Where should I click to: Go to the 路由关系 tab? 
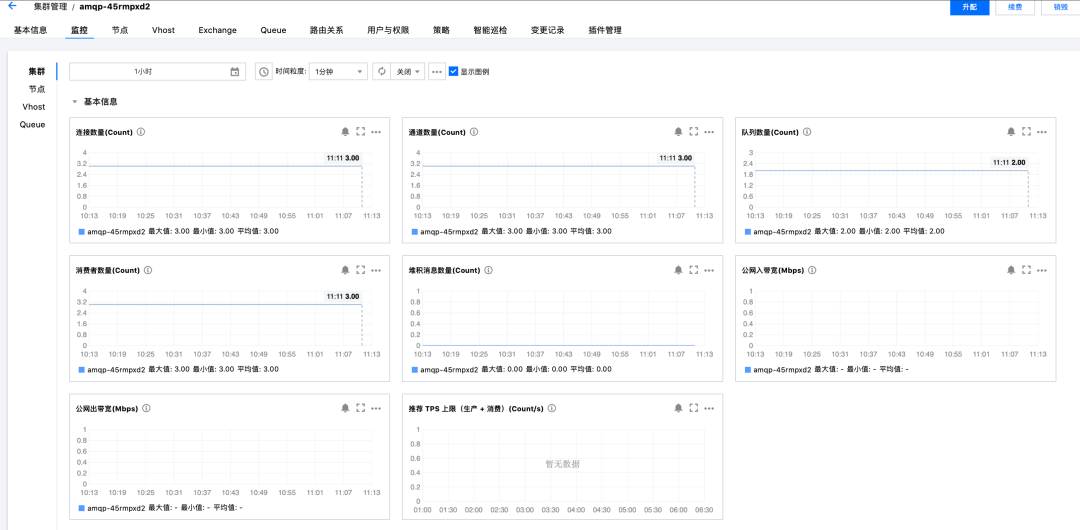pos(326,30)
